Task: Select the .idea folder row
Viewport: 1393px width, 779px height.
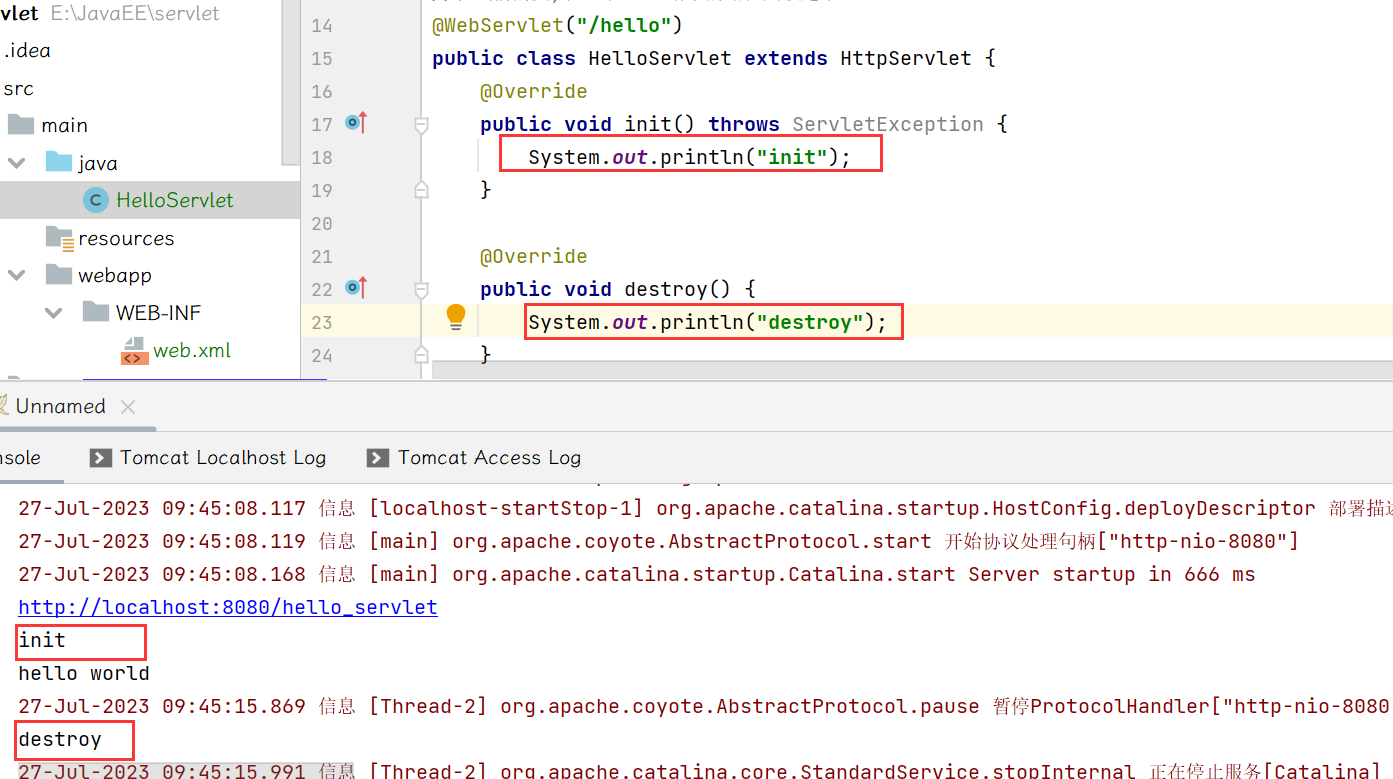Action: tap(150, 50)
